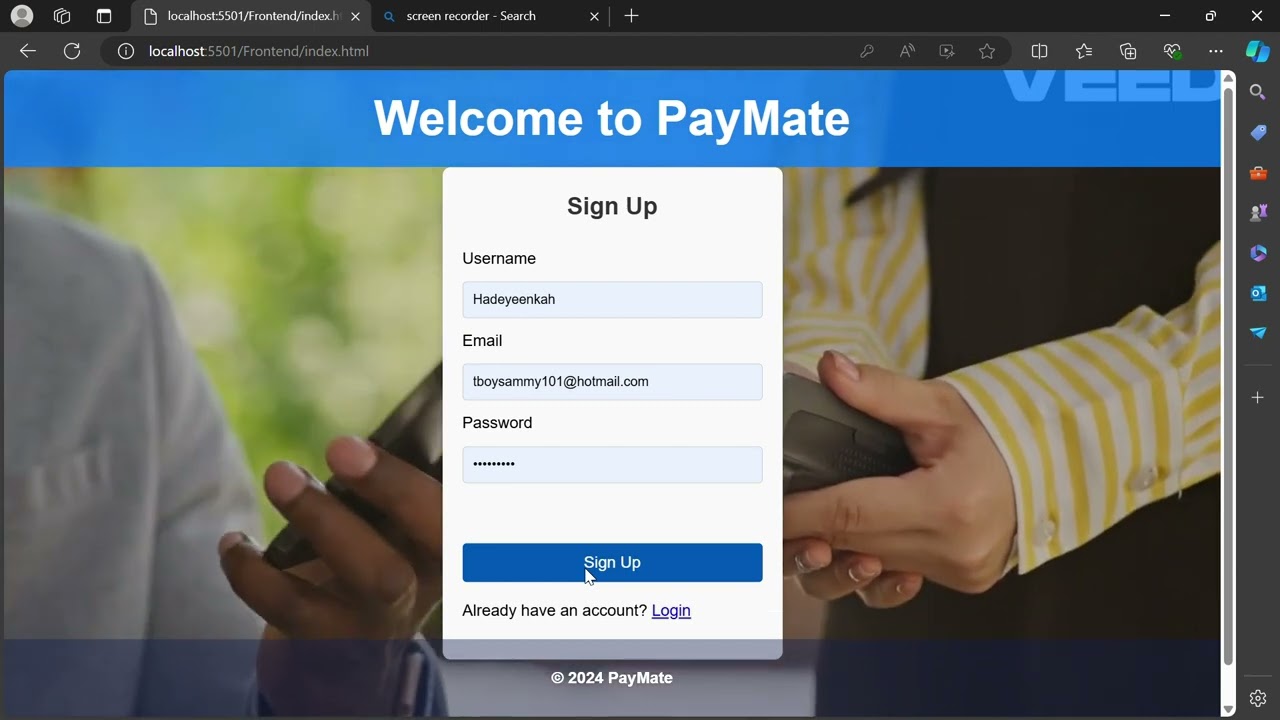Restore down the browser window

[1211, 16]
